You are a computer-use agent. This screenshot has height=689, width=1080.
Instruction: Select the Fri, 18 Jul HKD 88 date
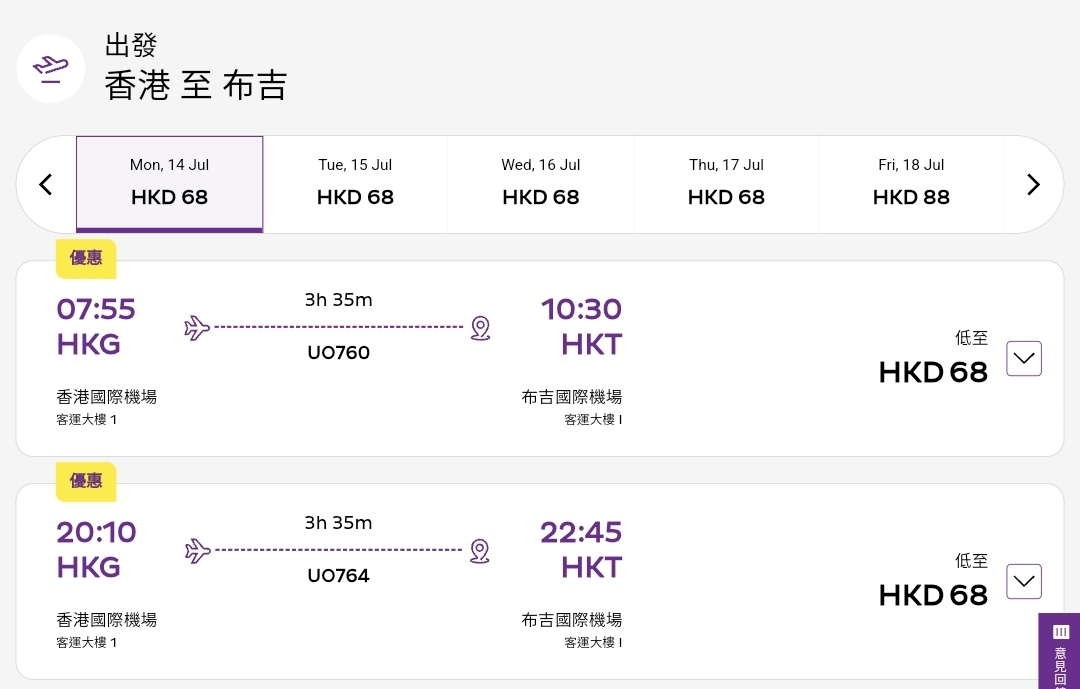tap(911, 184)
